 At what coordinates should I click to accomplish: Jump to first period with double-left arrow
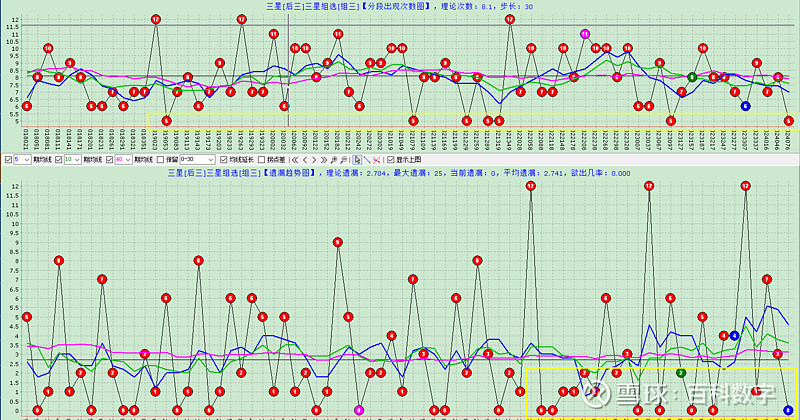295,159
